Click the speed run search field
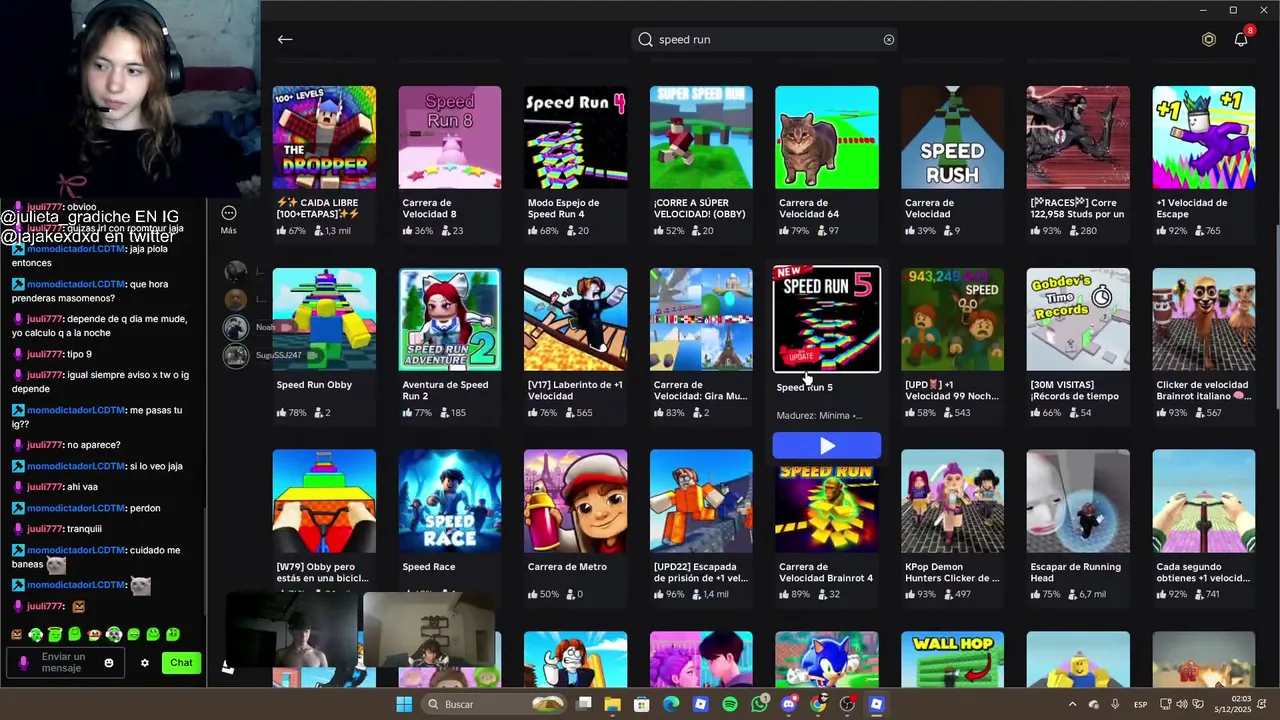Screen dimensions: 1280x720 tap(767, 39)
